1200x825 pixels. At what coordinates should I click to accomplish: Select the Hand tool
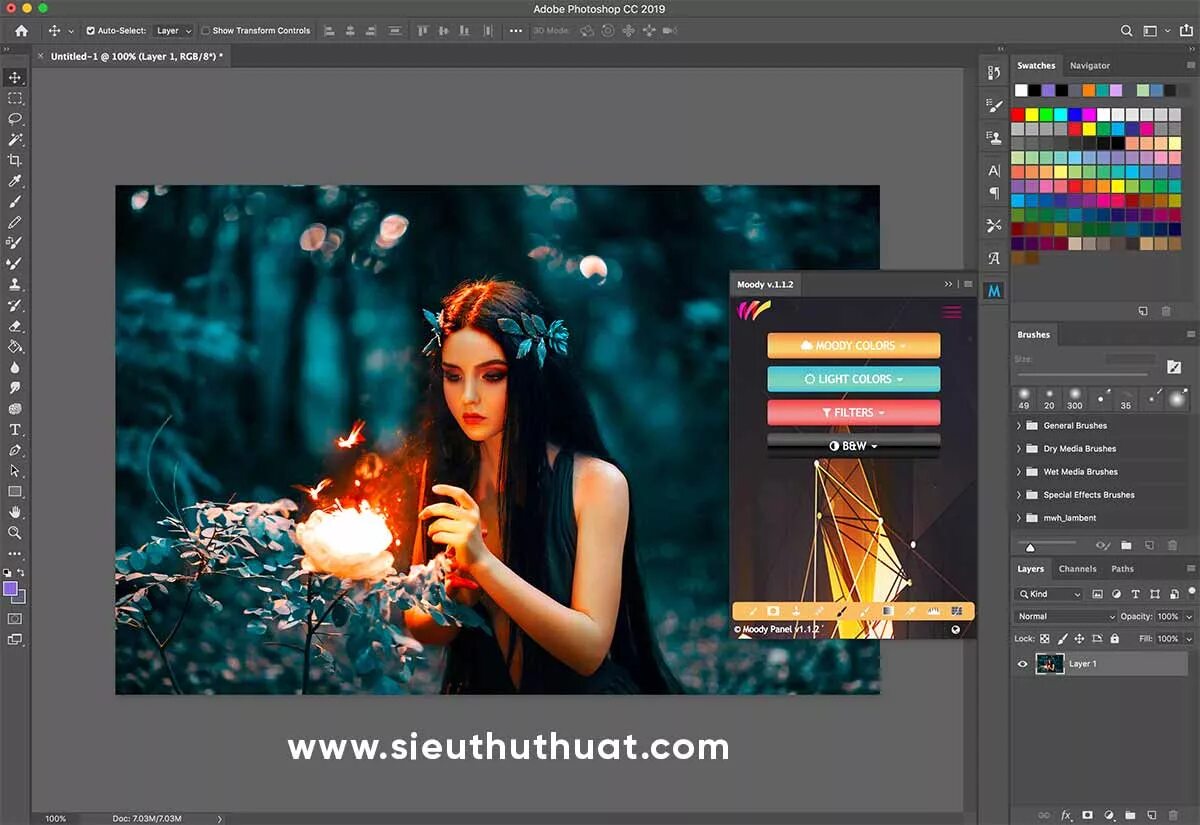point(15,512)
